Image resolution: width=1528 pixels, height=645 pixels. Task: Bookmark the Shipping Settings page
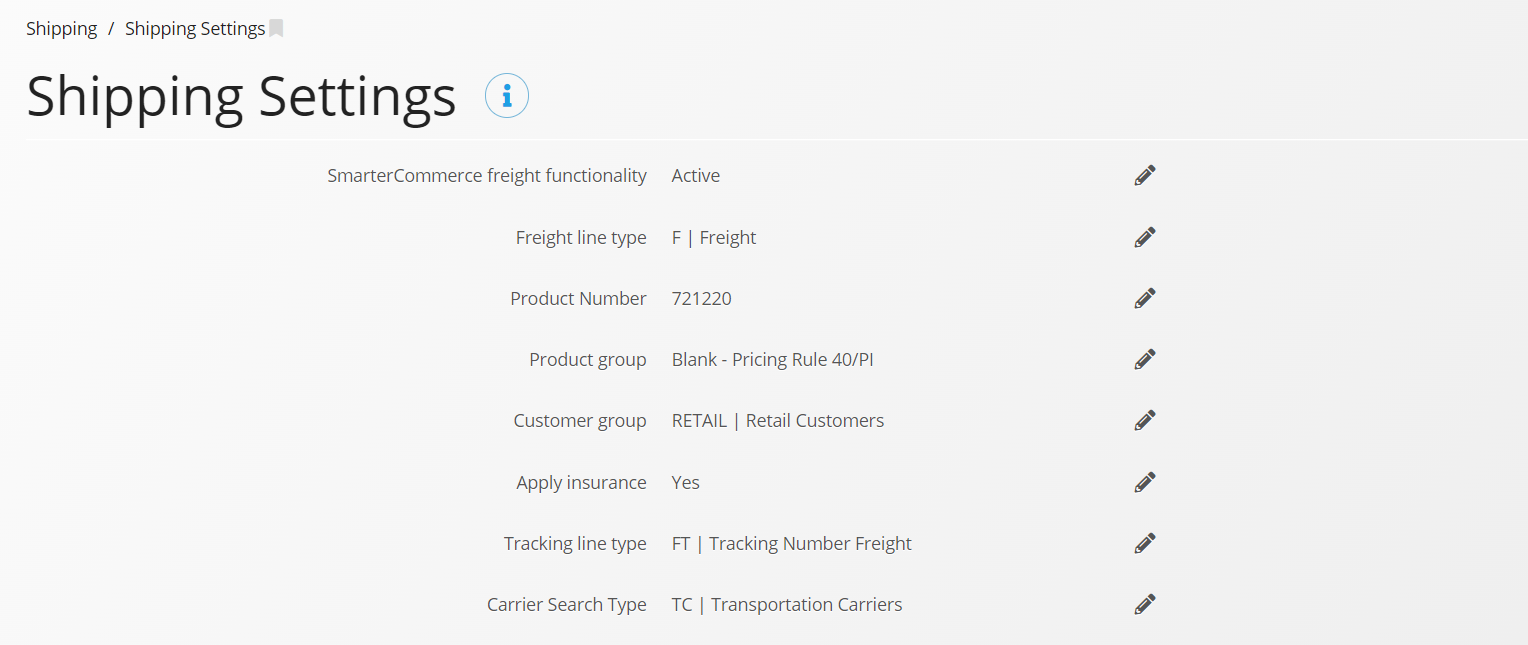(276, 29)
